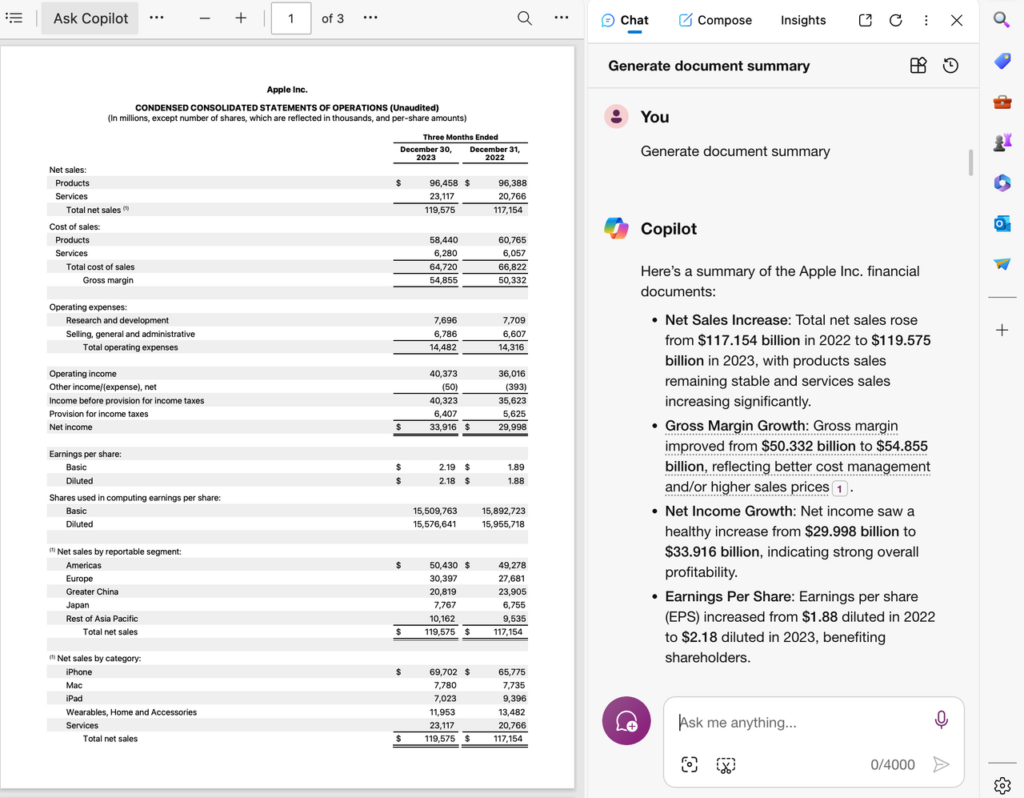This screenshot has width=1024, height=798.
Task: Activate the microphone voice input icon
Action: click(x=941, y=720)
